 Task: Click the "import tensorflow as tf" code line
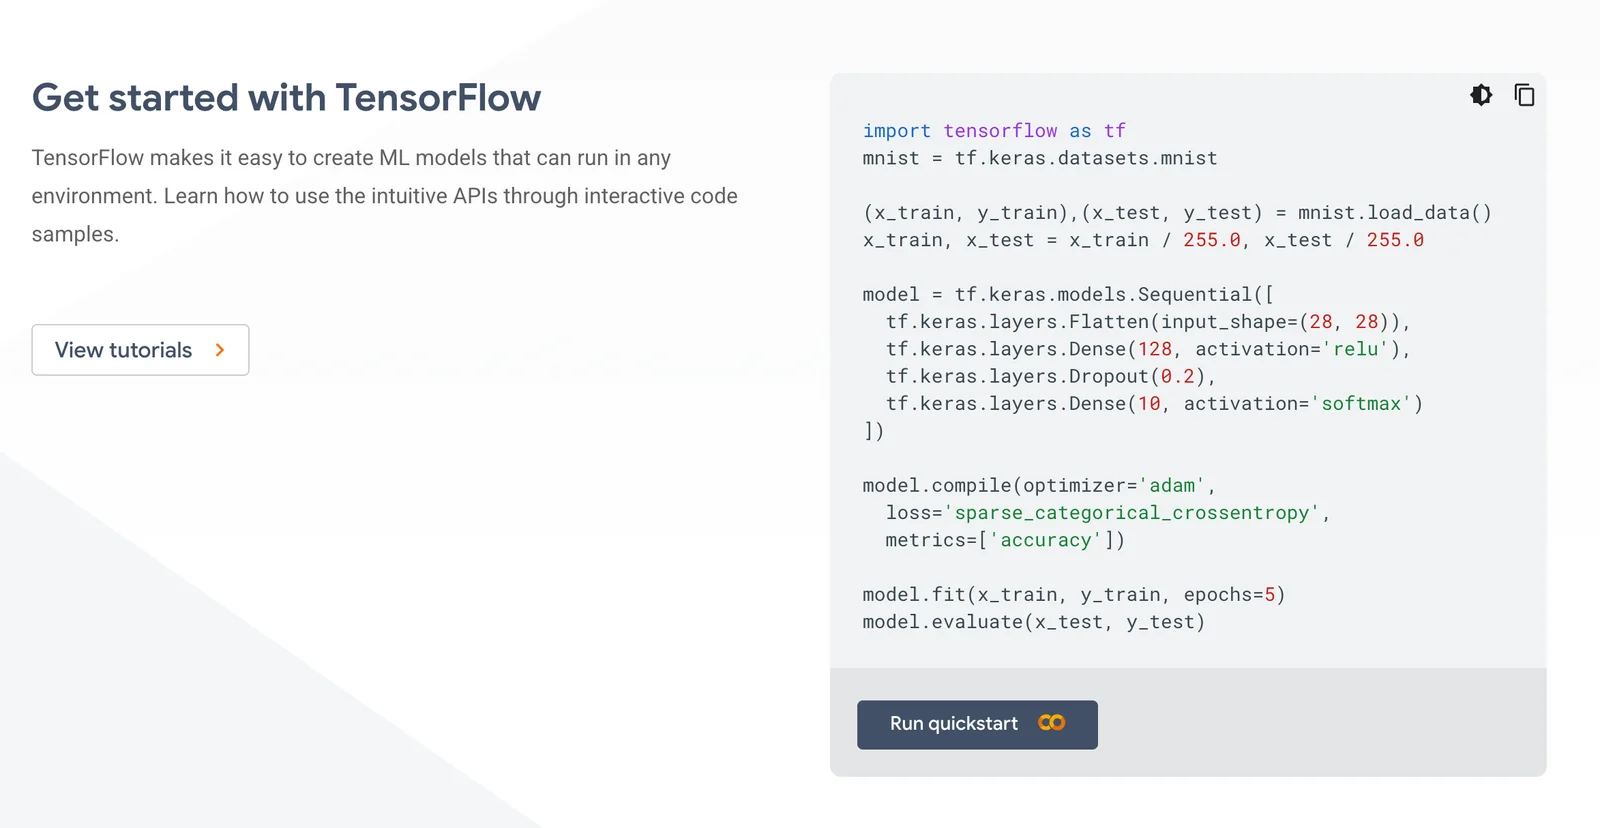[994, 131]
